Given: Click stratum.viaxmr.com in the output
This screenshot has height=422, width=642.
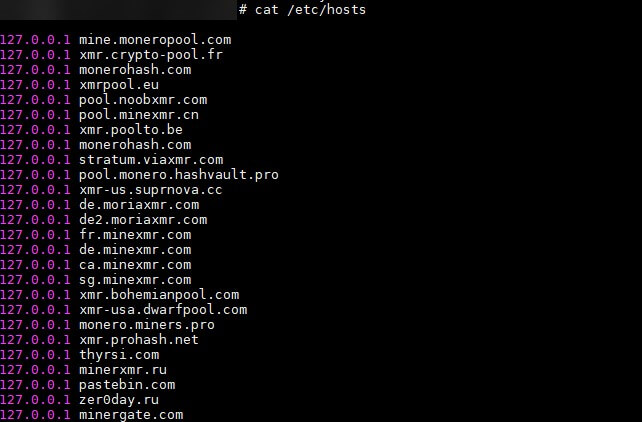Looking at the screenshot, I should (x=151, y=160).
